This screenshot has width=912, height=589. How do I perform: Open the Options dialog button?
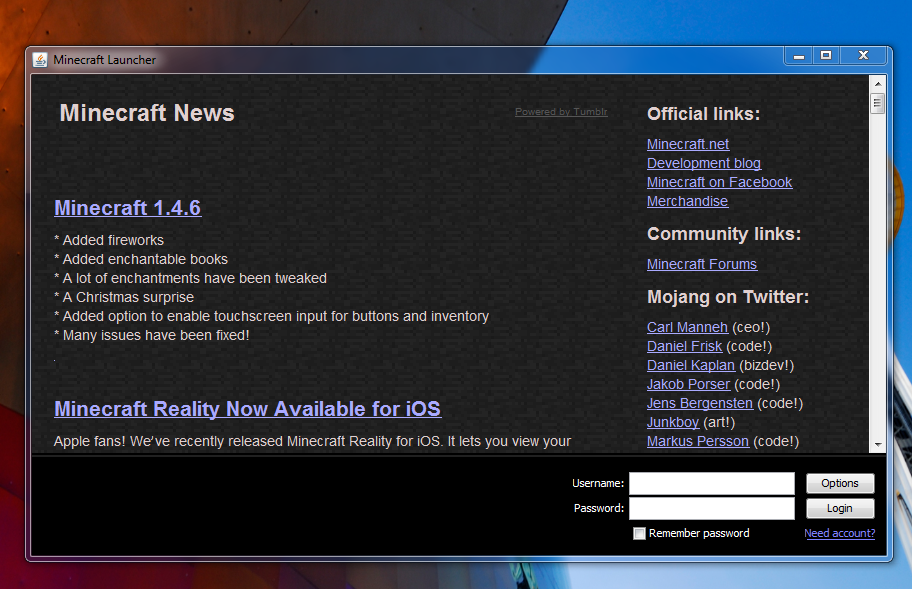pos(839,483)
